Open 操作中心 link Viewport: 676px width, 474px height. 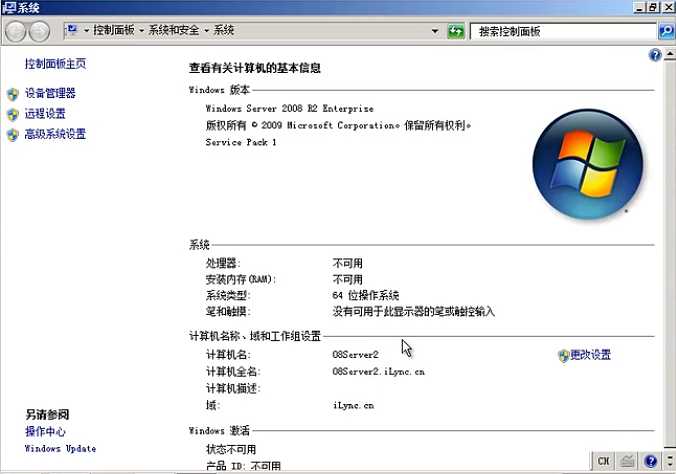coord(45,431)
